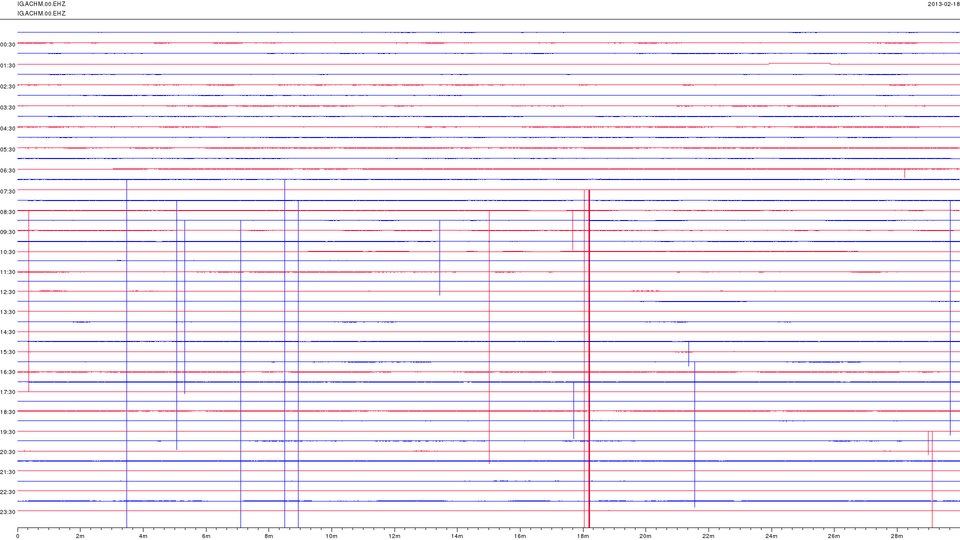Click the 16m axis tick label
The width and height of the screenshot is (960, 540).
(520, 536)
